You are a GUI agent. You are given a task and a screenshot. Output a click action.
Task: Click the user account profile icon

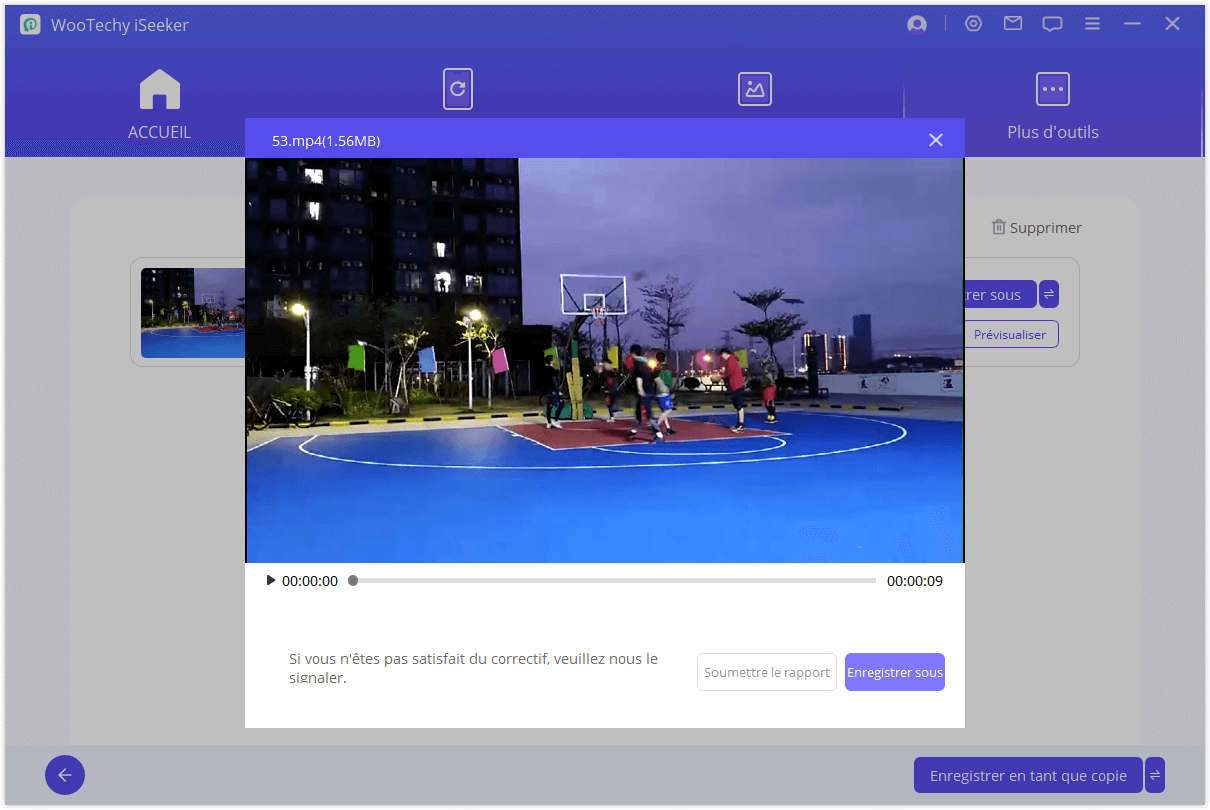[916, 24]
